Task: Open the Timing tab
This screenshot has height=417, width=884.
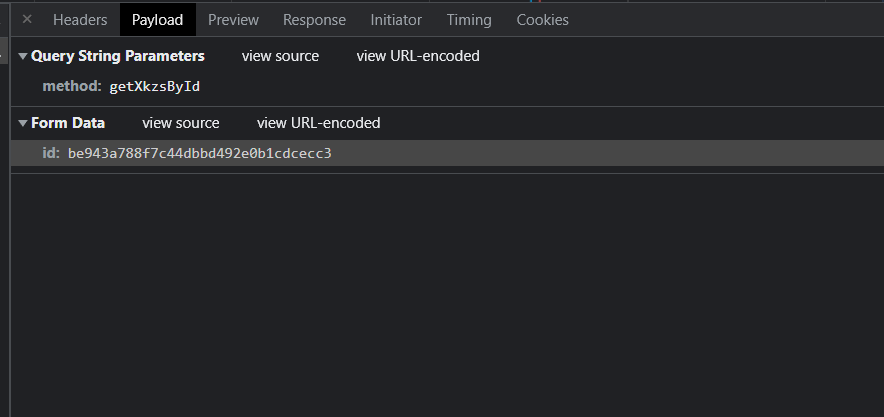Action: 469,20
